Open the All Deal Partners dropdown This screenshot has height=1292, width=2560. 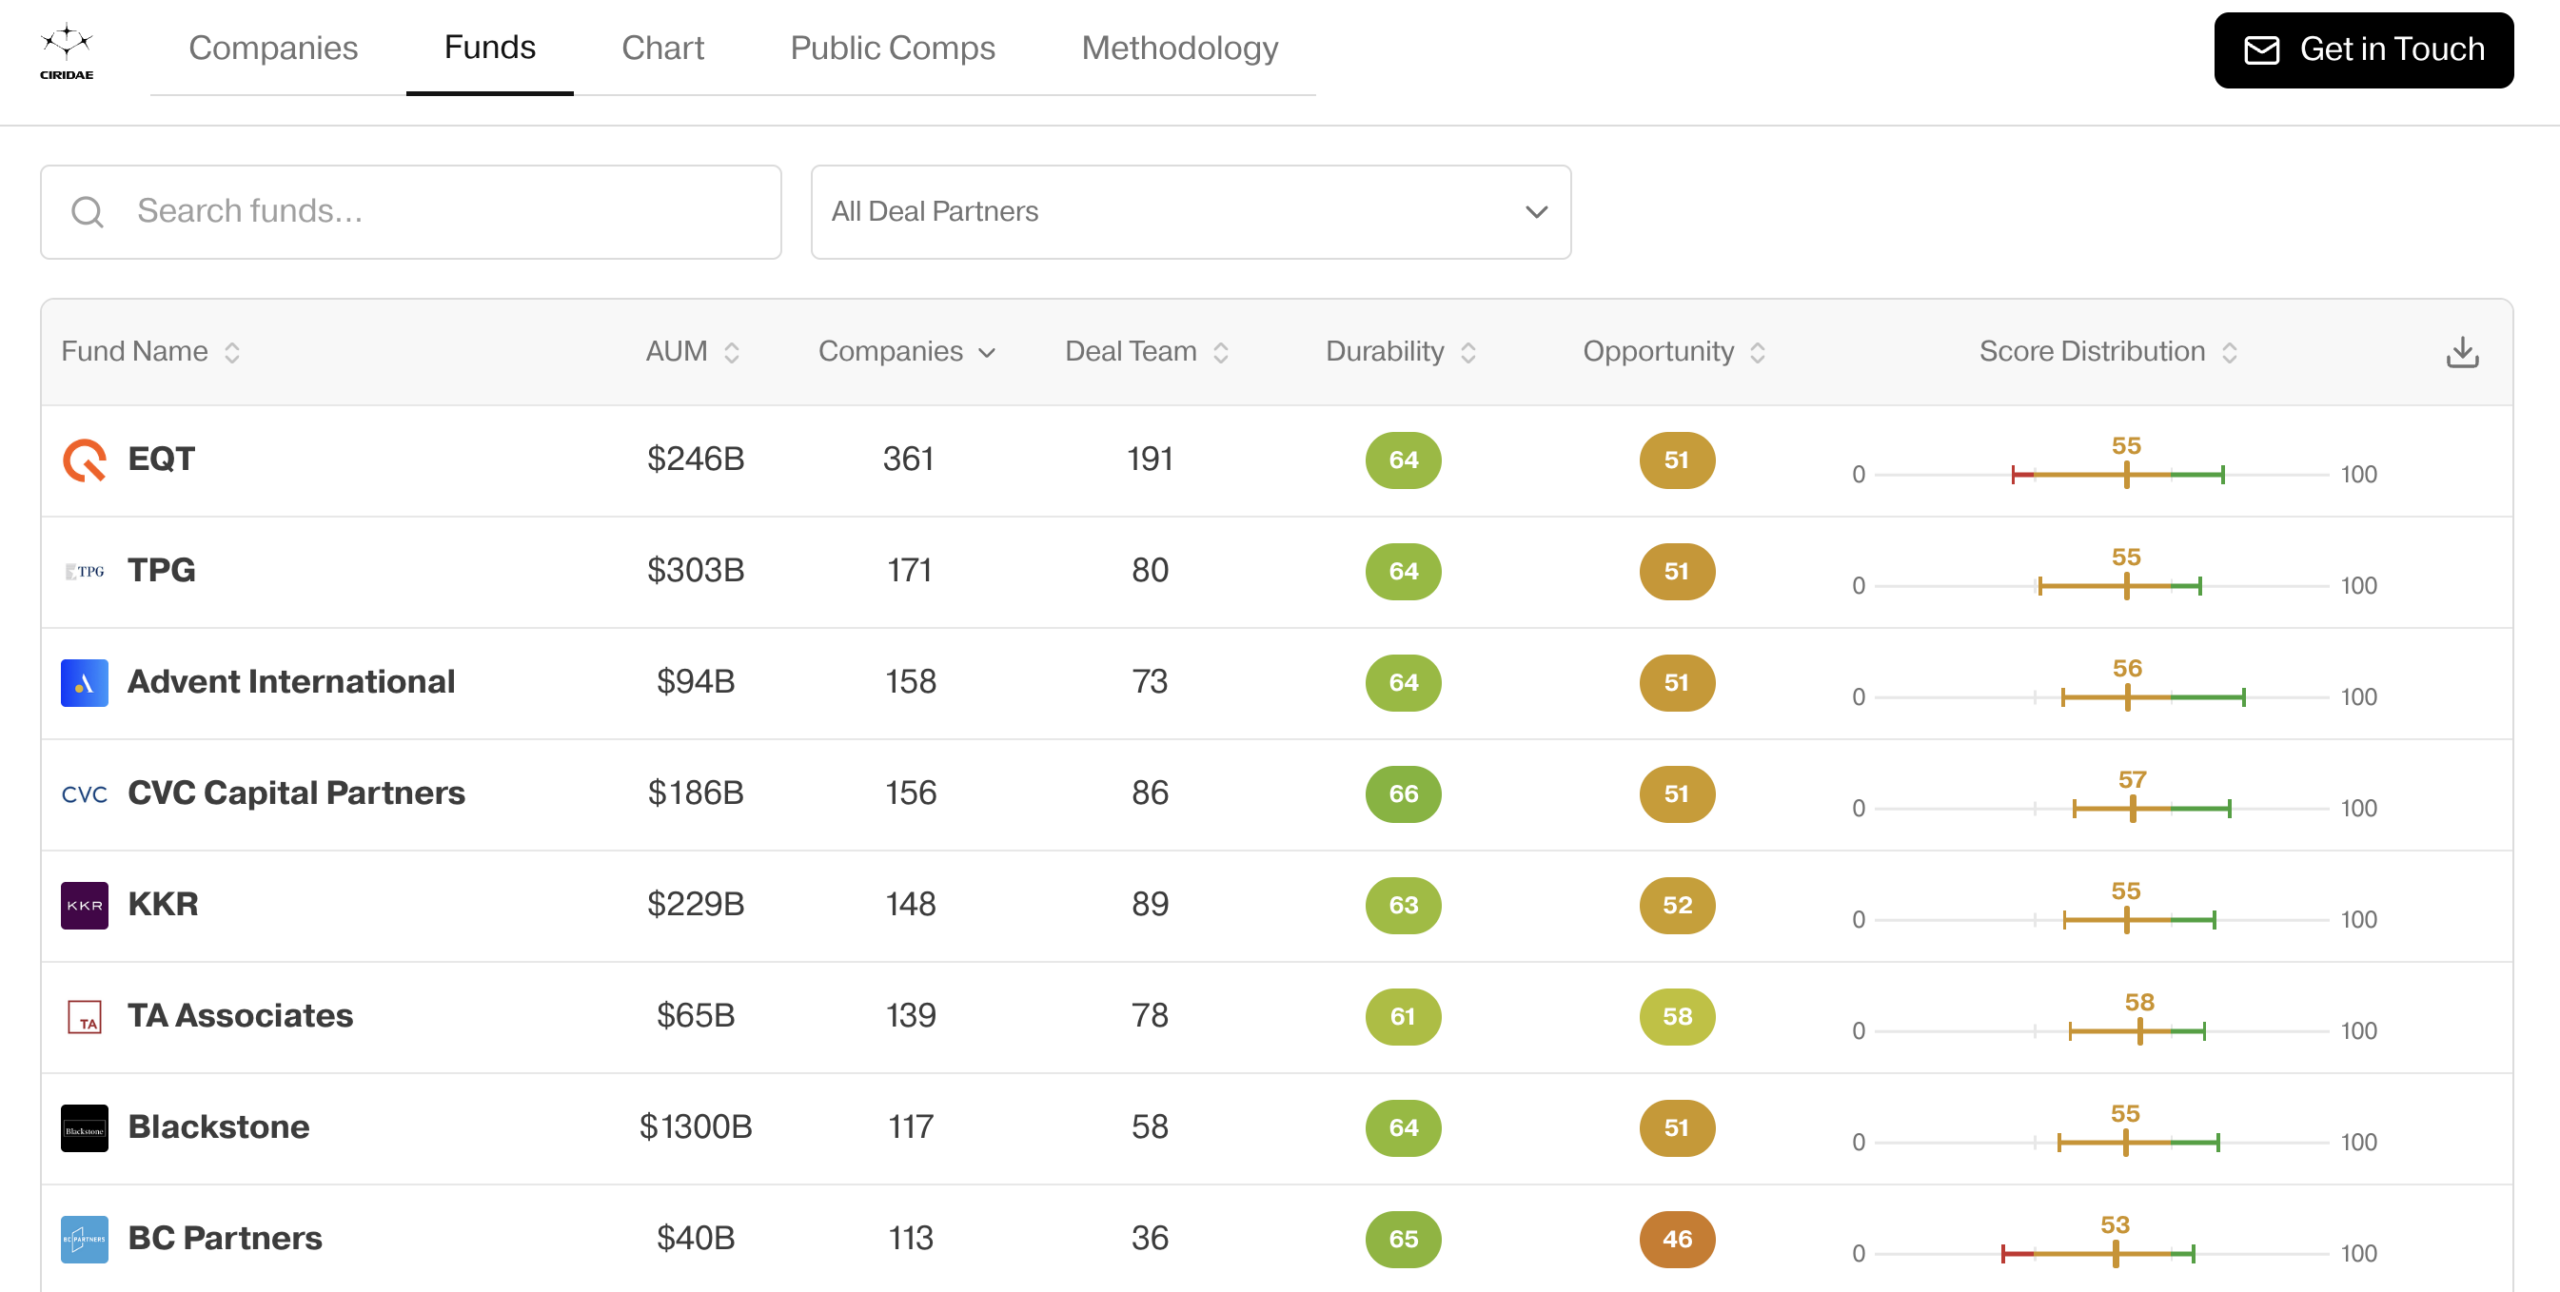coord(1190,212)
